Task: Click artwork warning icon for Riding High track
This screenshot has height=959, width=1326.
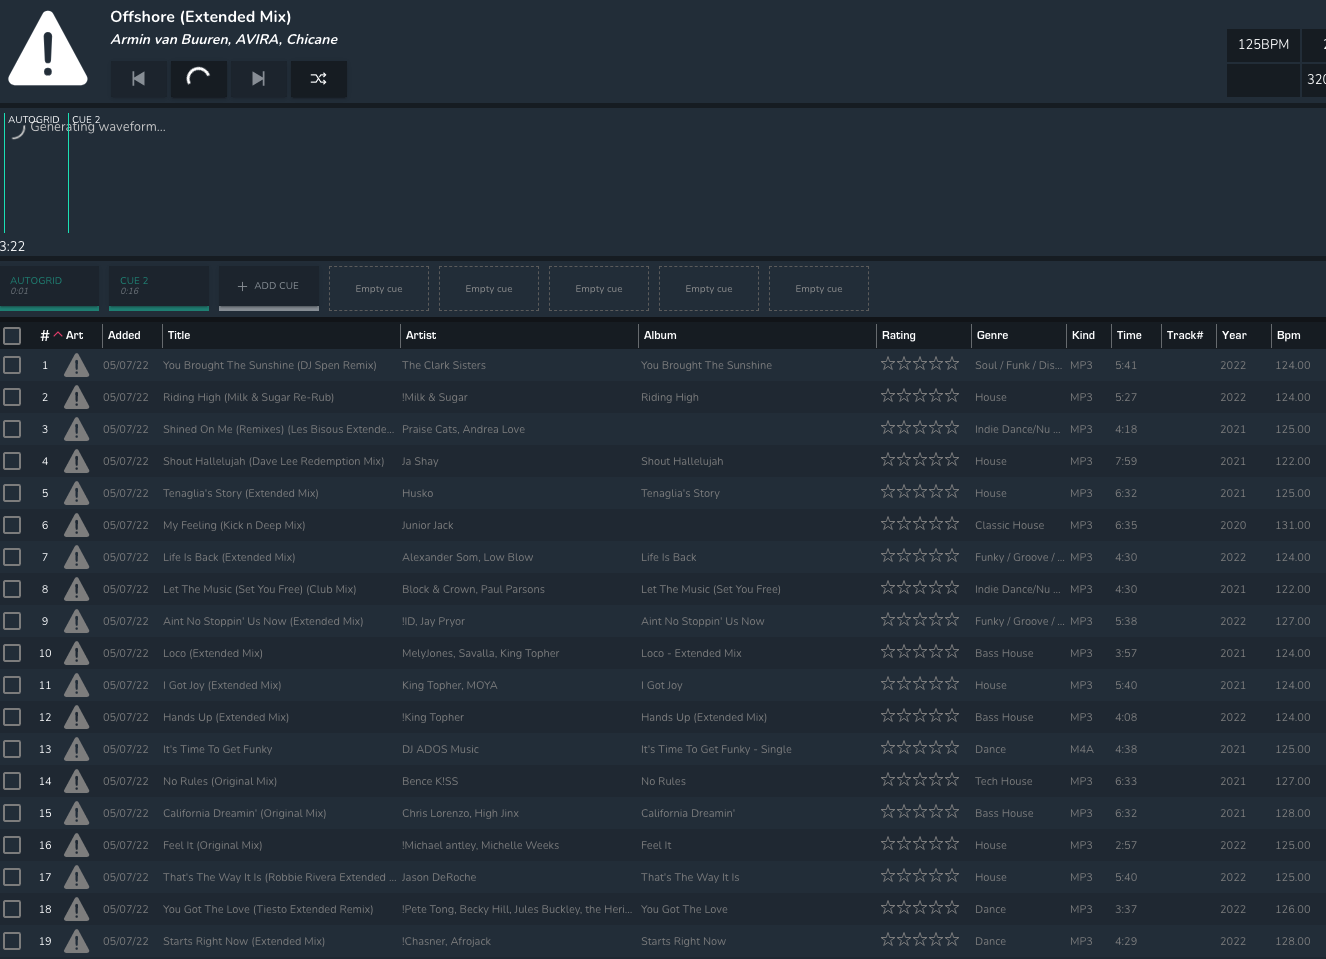Action: pos(76,397)
